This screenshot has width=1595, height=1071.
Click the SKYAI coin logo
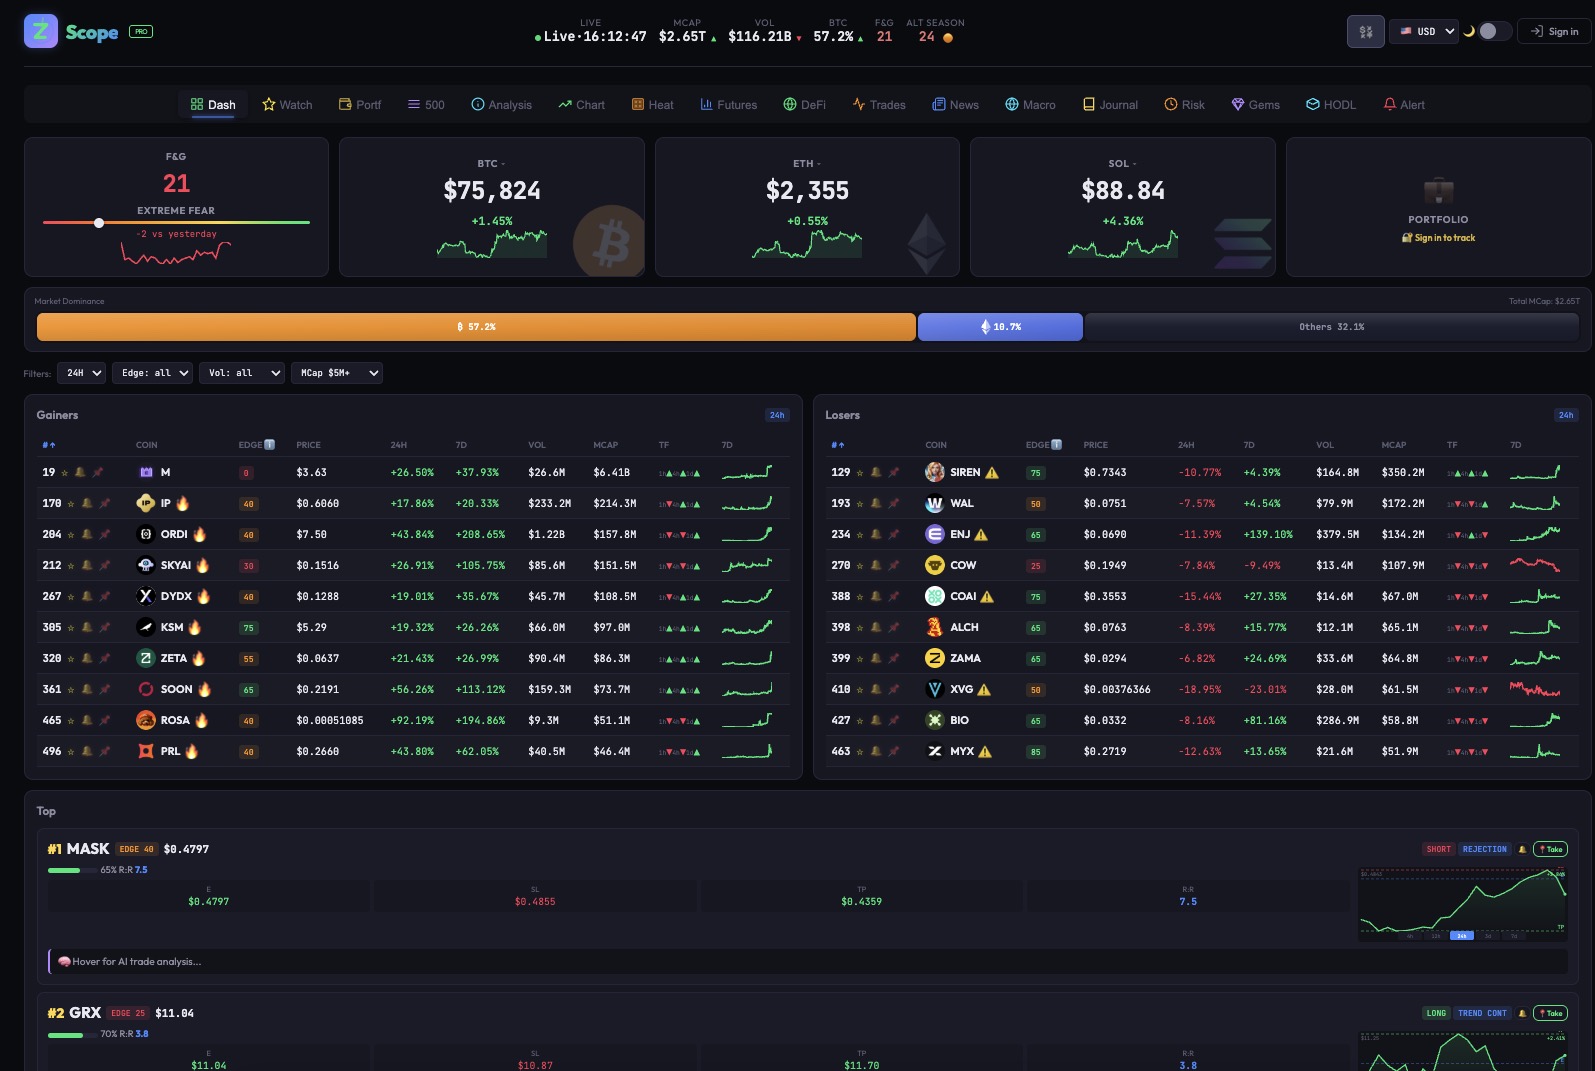coord(145,565)
